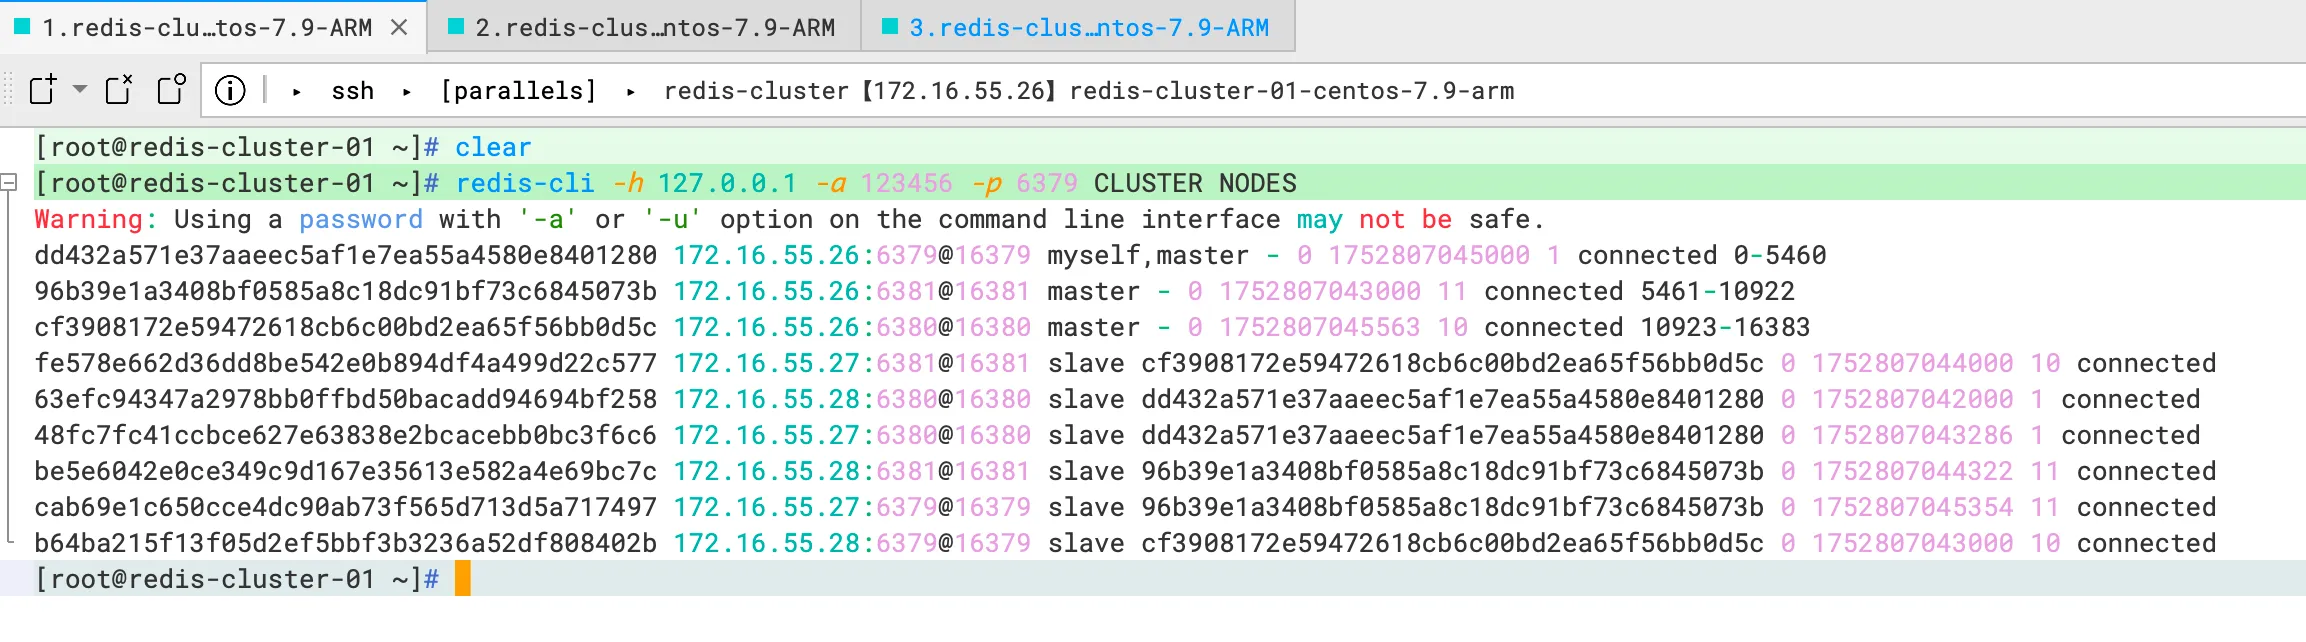Switch to tab 2.redis-clus…ntos-7.9-ARM
The image size is (2306, 642).
click(x=644, y=27)
